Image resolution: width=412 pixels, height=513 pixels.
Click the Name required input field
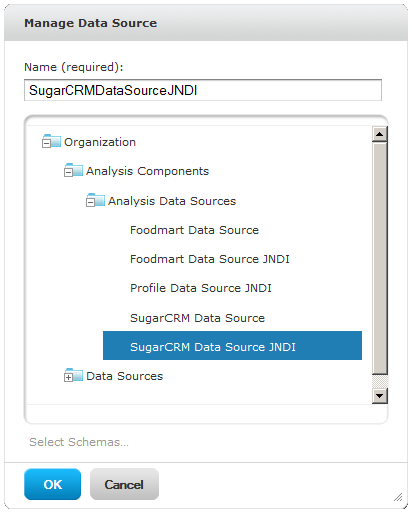203,90
